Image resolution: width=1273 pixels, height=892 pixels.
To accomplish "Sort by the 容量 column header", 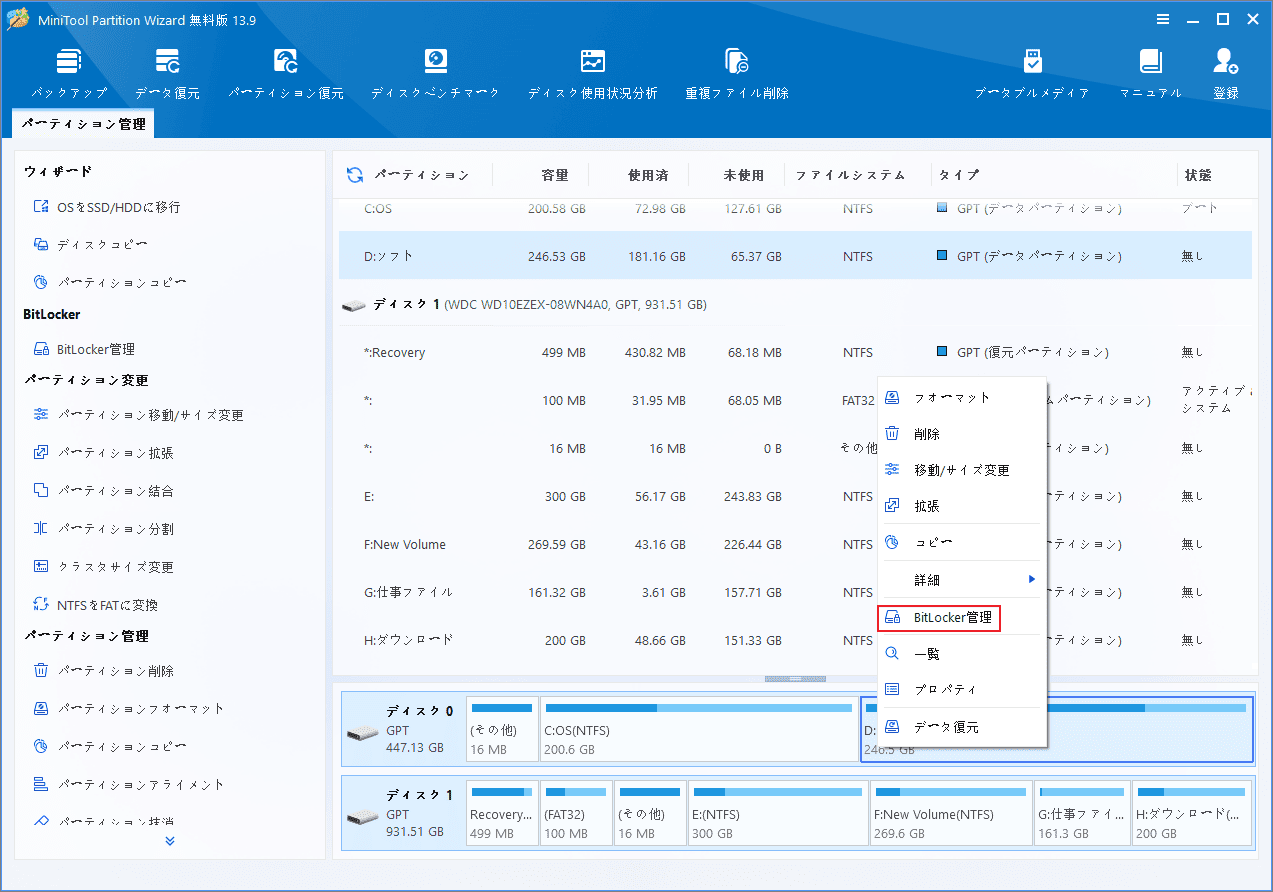I will tap(555, 175).
